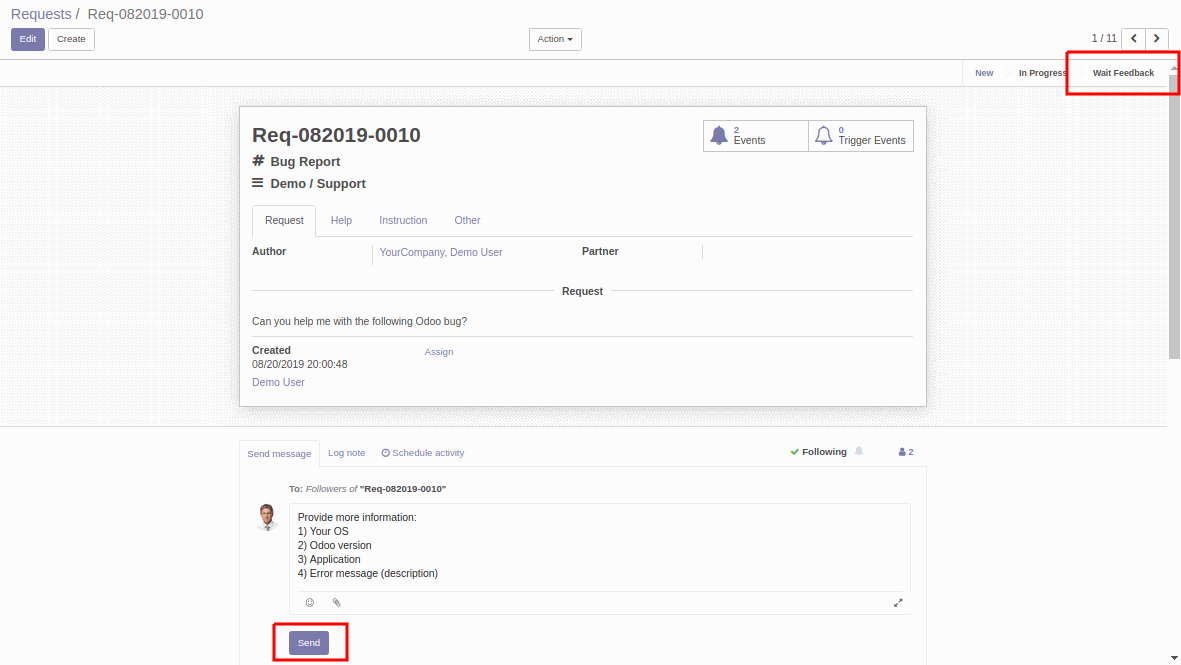Click the paperclip attachment icon

point(337,602)
